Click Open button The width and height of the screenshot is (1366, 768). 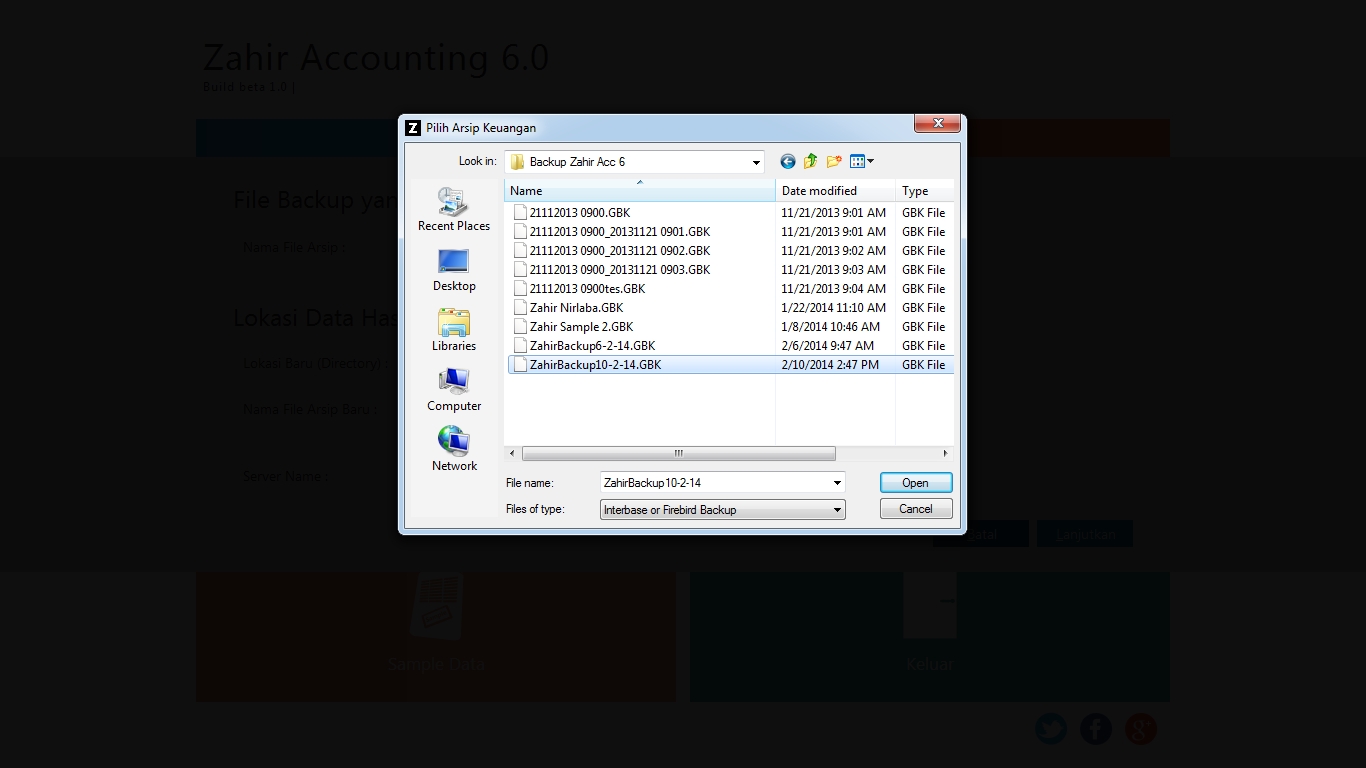(x=916, y=482)
